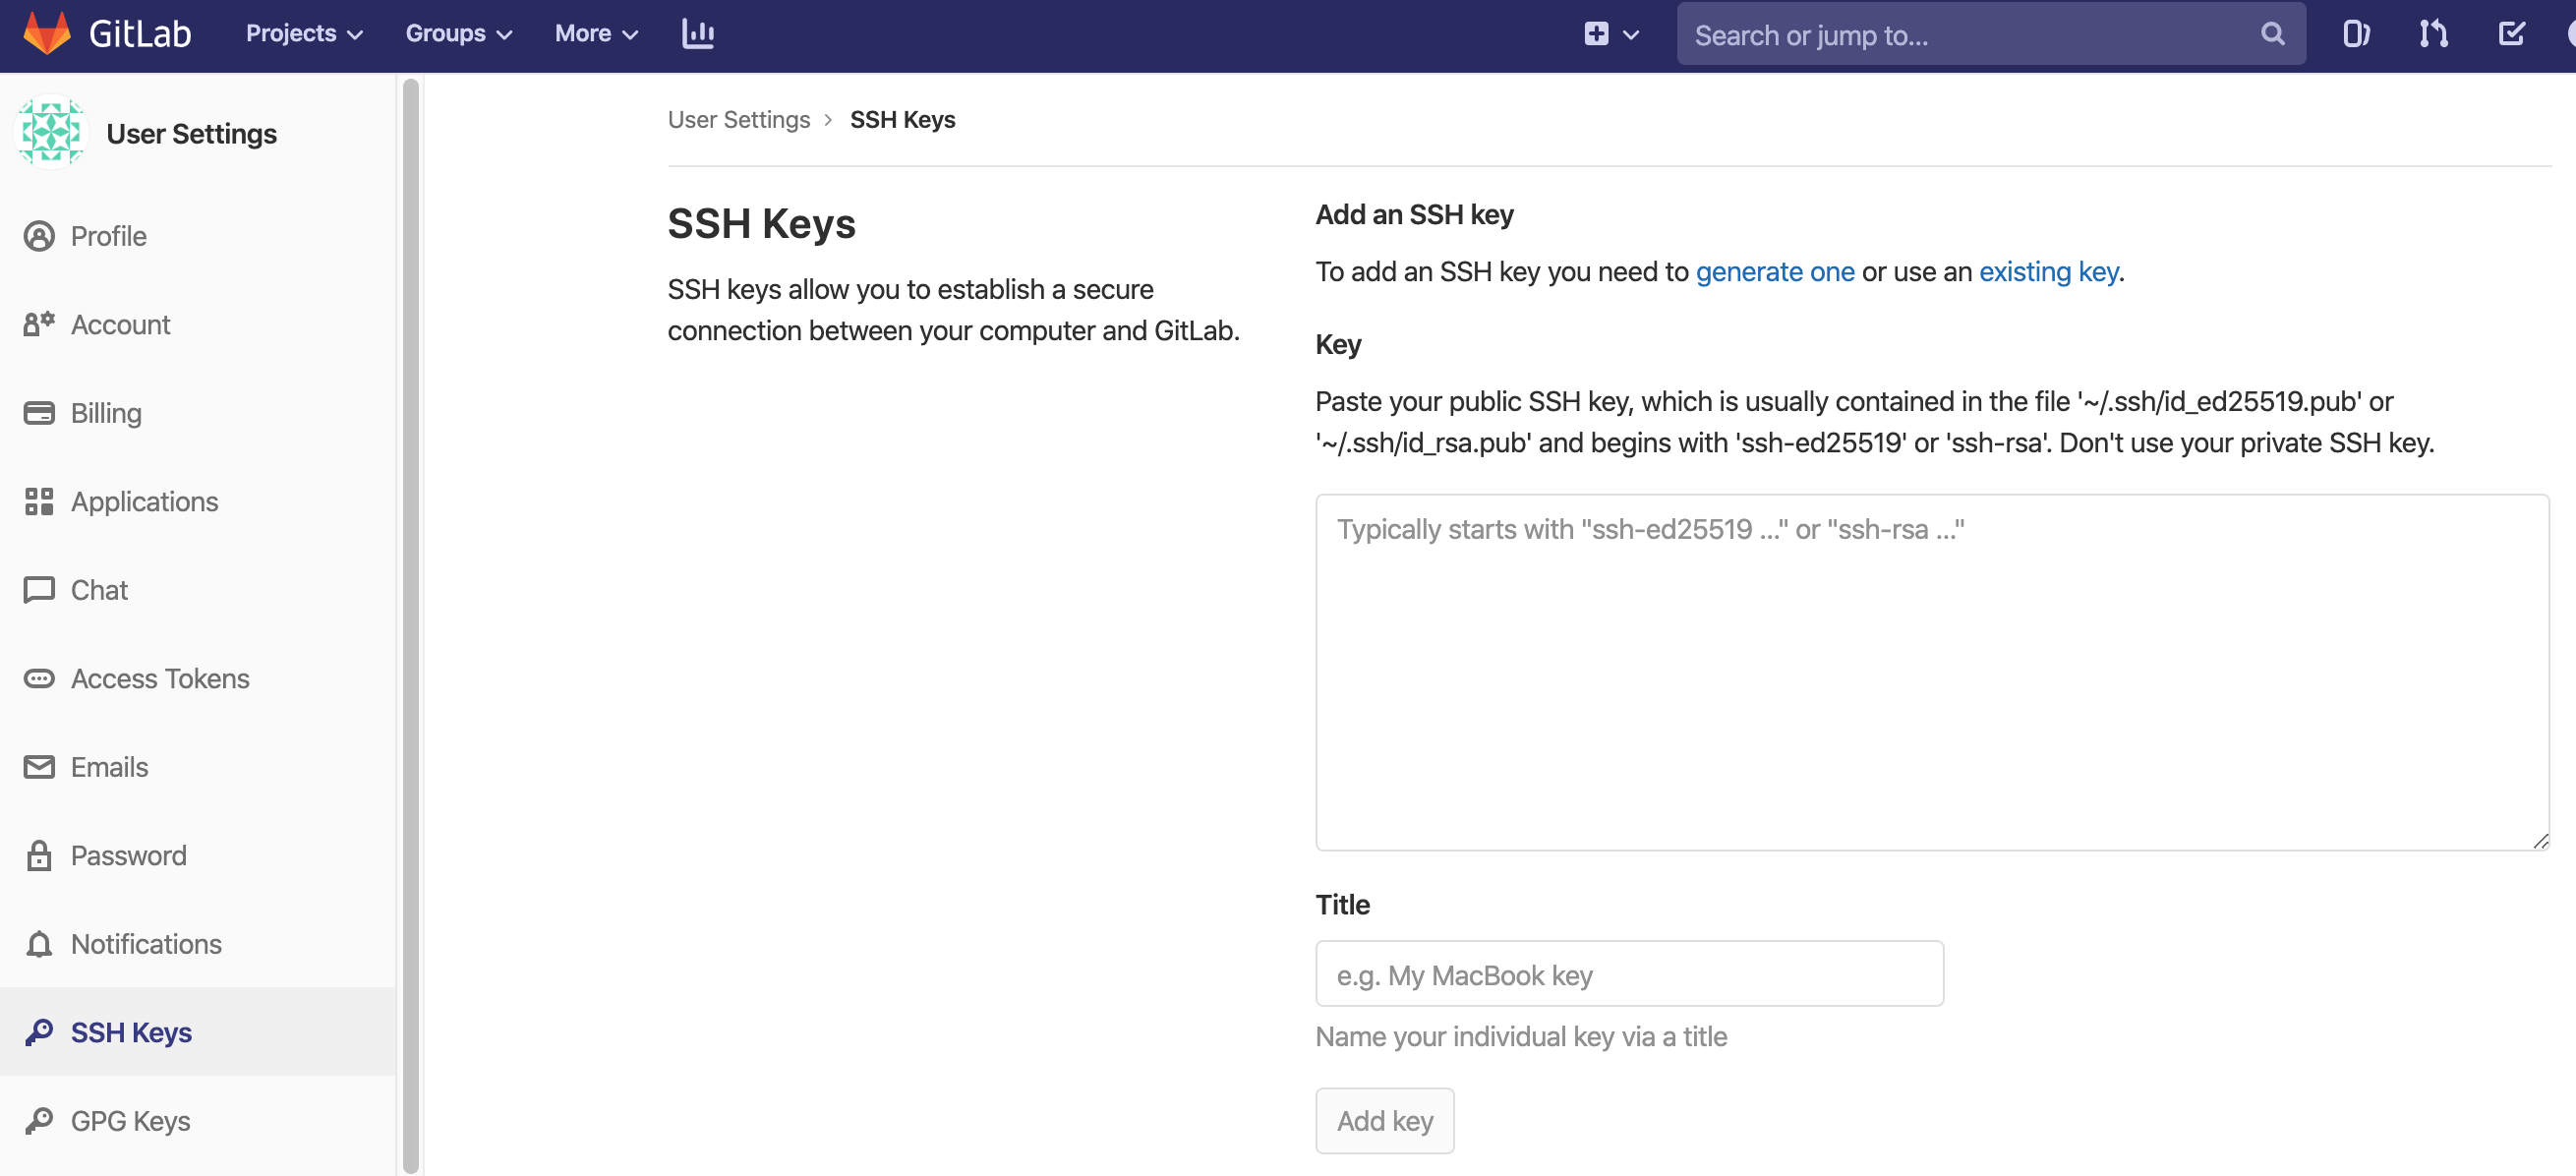This screenshot has width=2576, height=1176.
Task: Open the Issues icon in top bar
Action: [x=2356, y=34]
